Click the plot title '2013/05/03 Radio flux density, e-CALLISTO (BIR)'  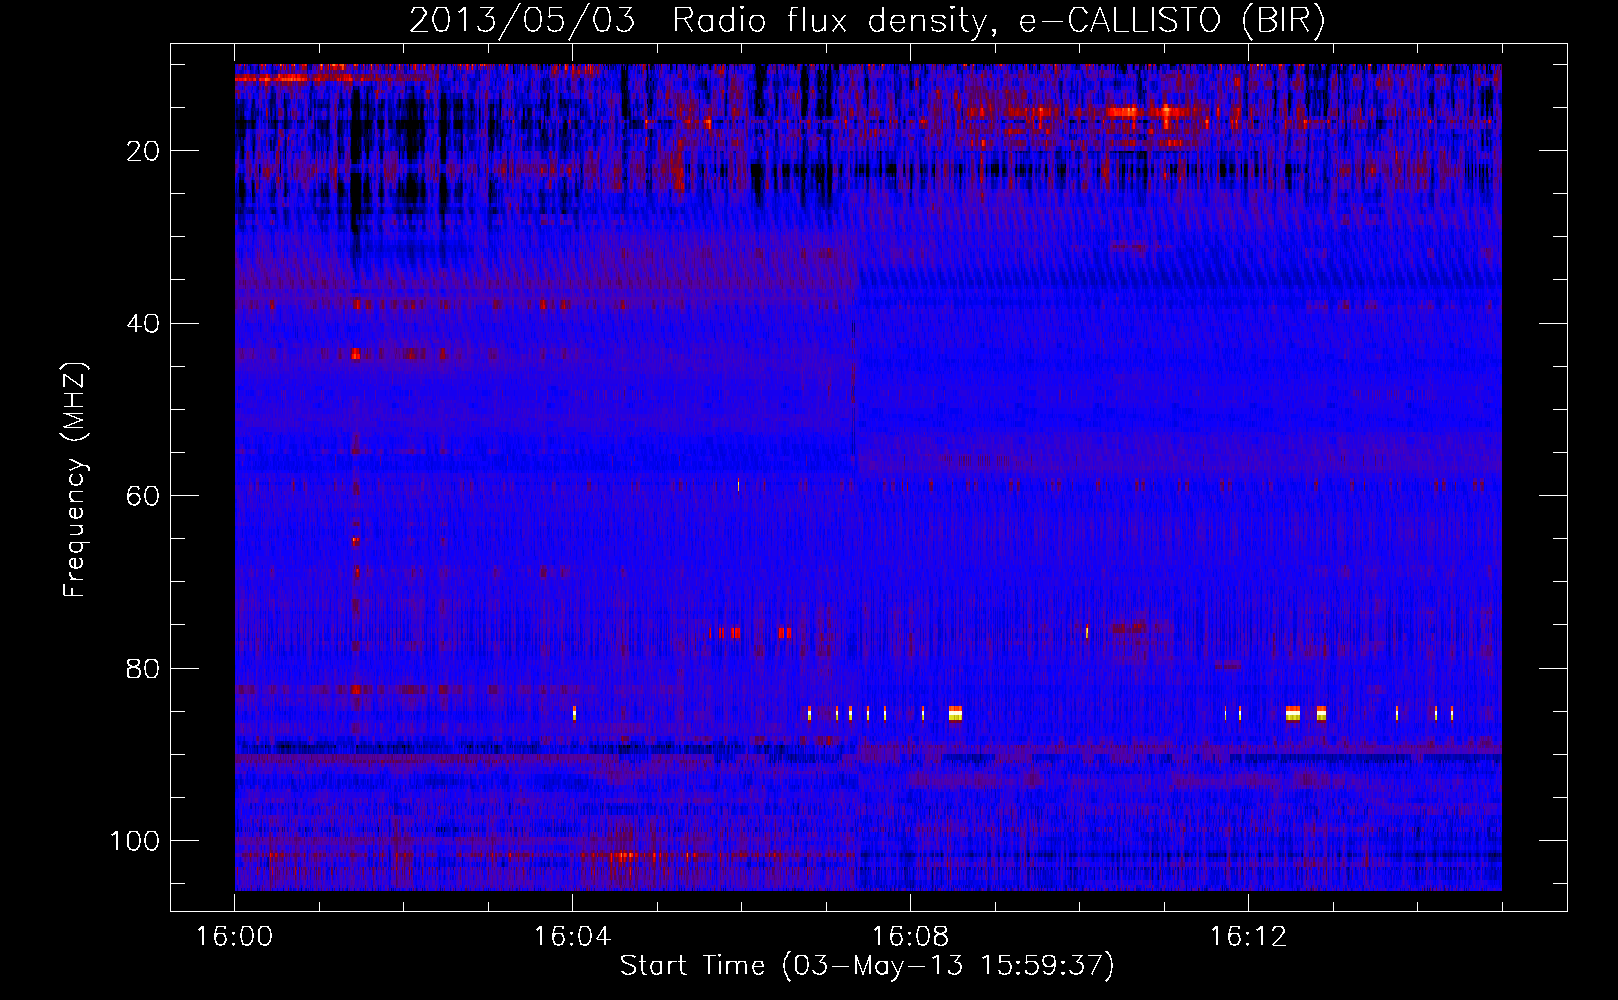867,21
